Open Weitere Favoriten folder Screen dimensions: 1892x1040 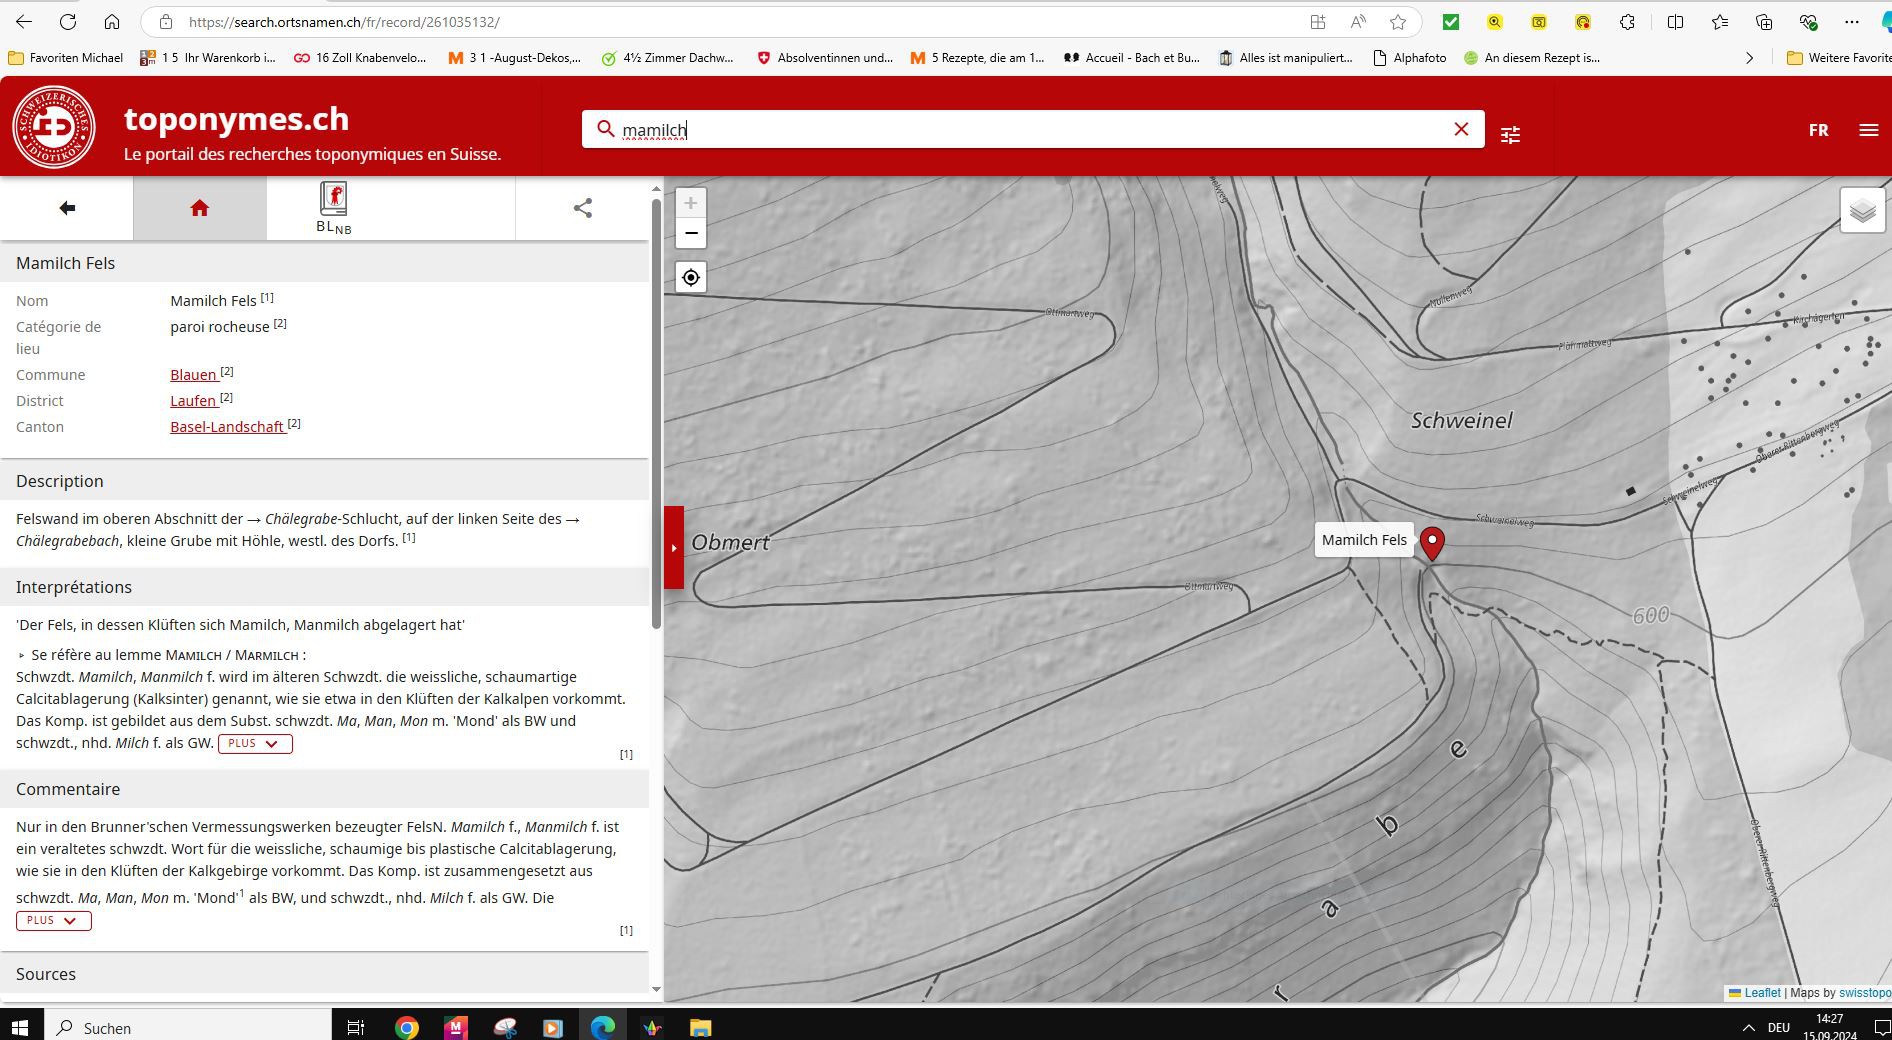(1838, 58)
